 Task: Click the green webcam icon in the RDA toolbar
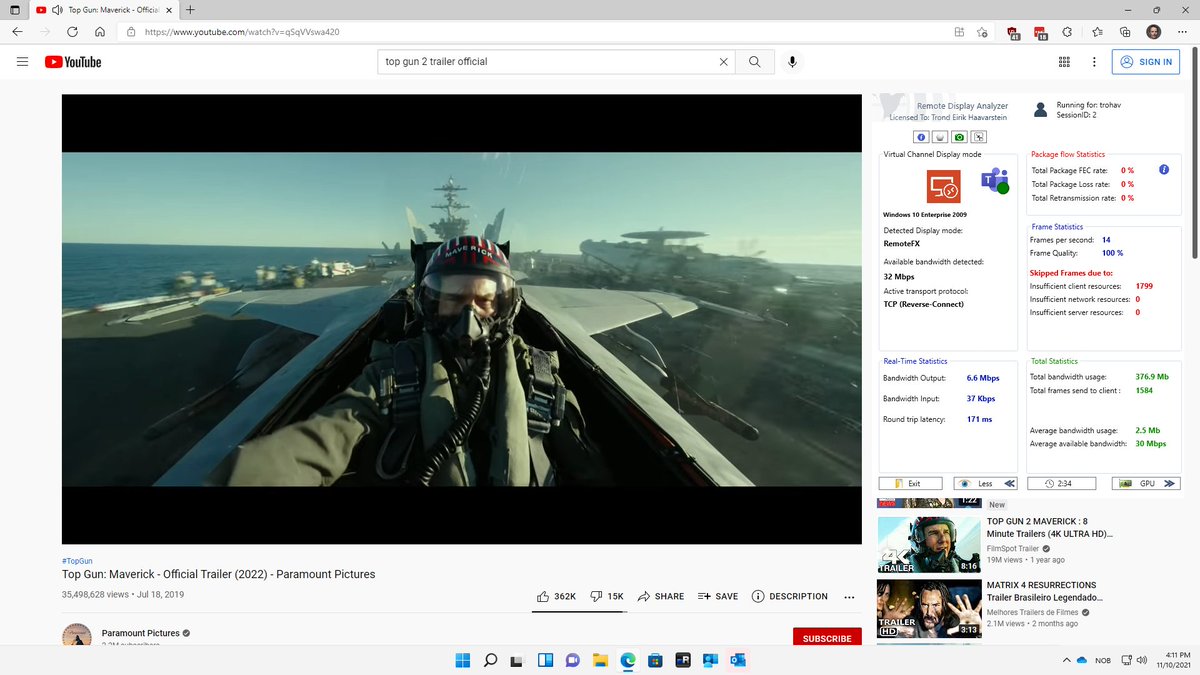point(958,137)
